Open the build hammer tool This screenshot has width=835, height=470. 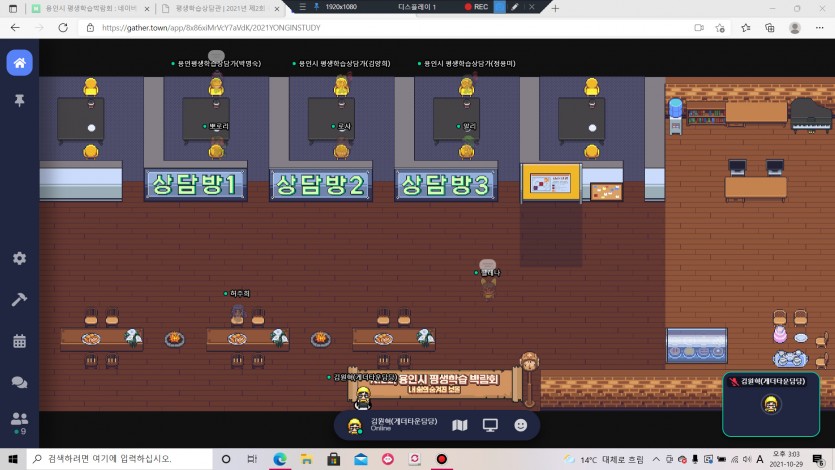click(19, 299)
